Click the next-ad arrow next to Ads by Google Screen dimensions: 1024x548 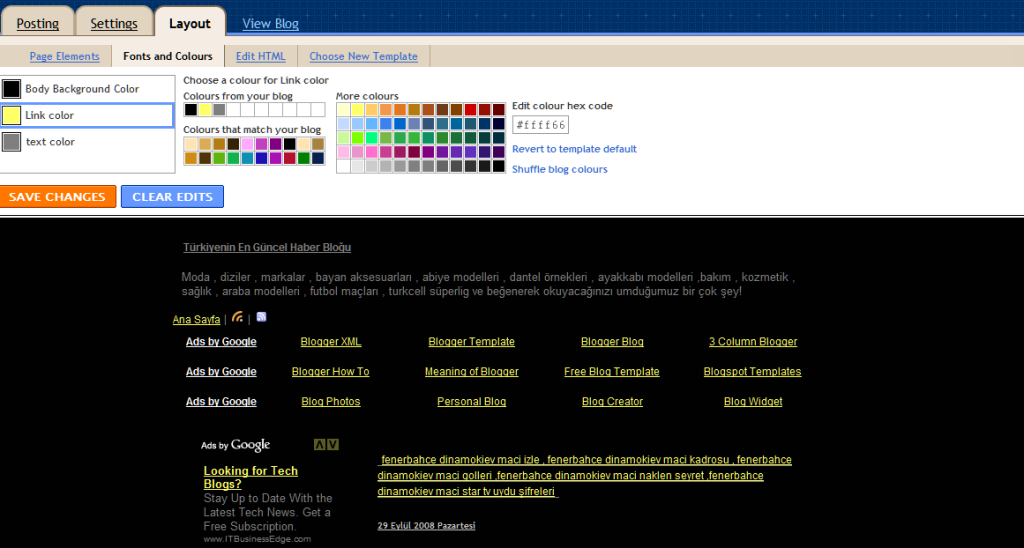click(333, 445)
